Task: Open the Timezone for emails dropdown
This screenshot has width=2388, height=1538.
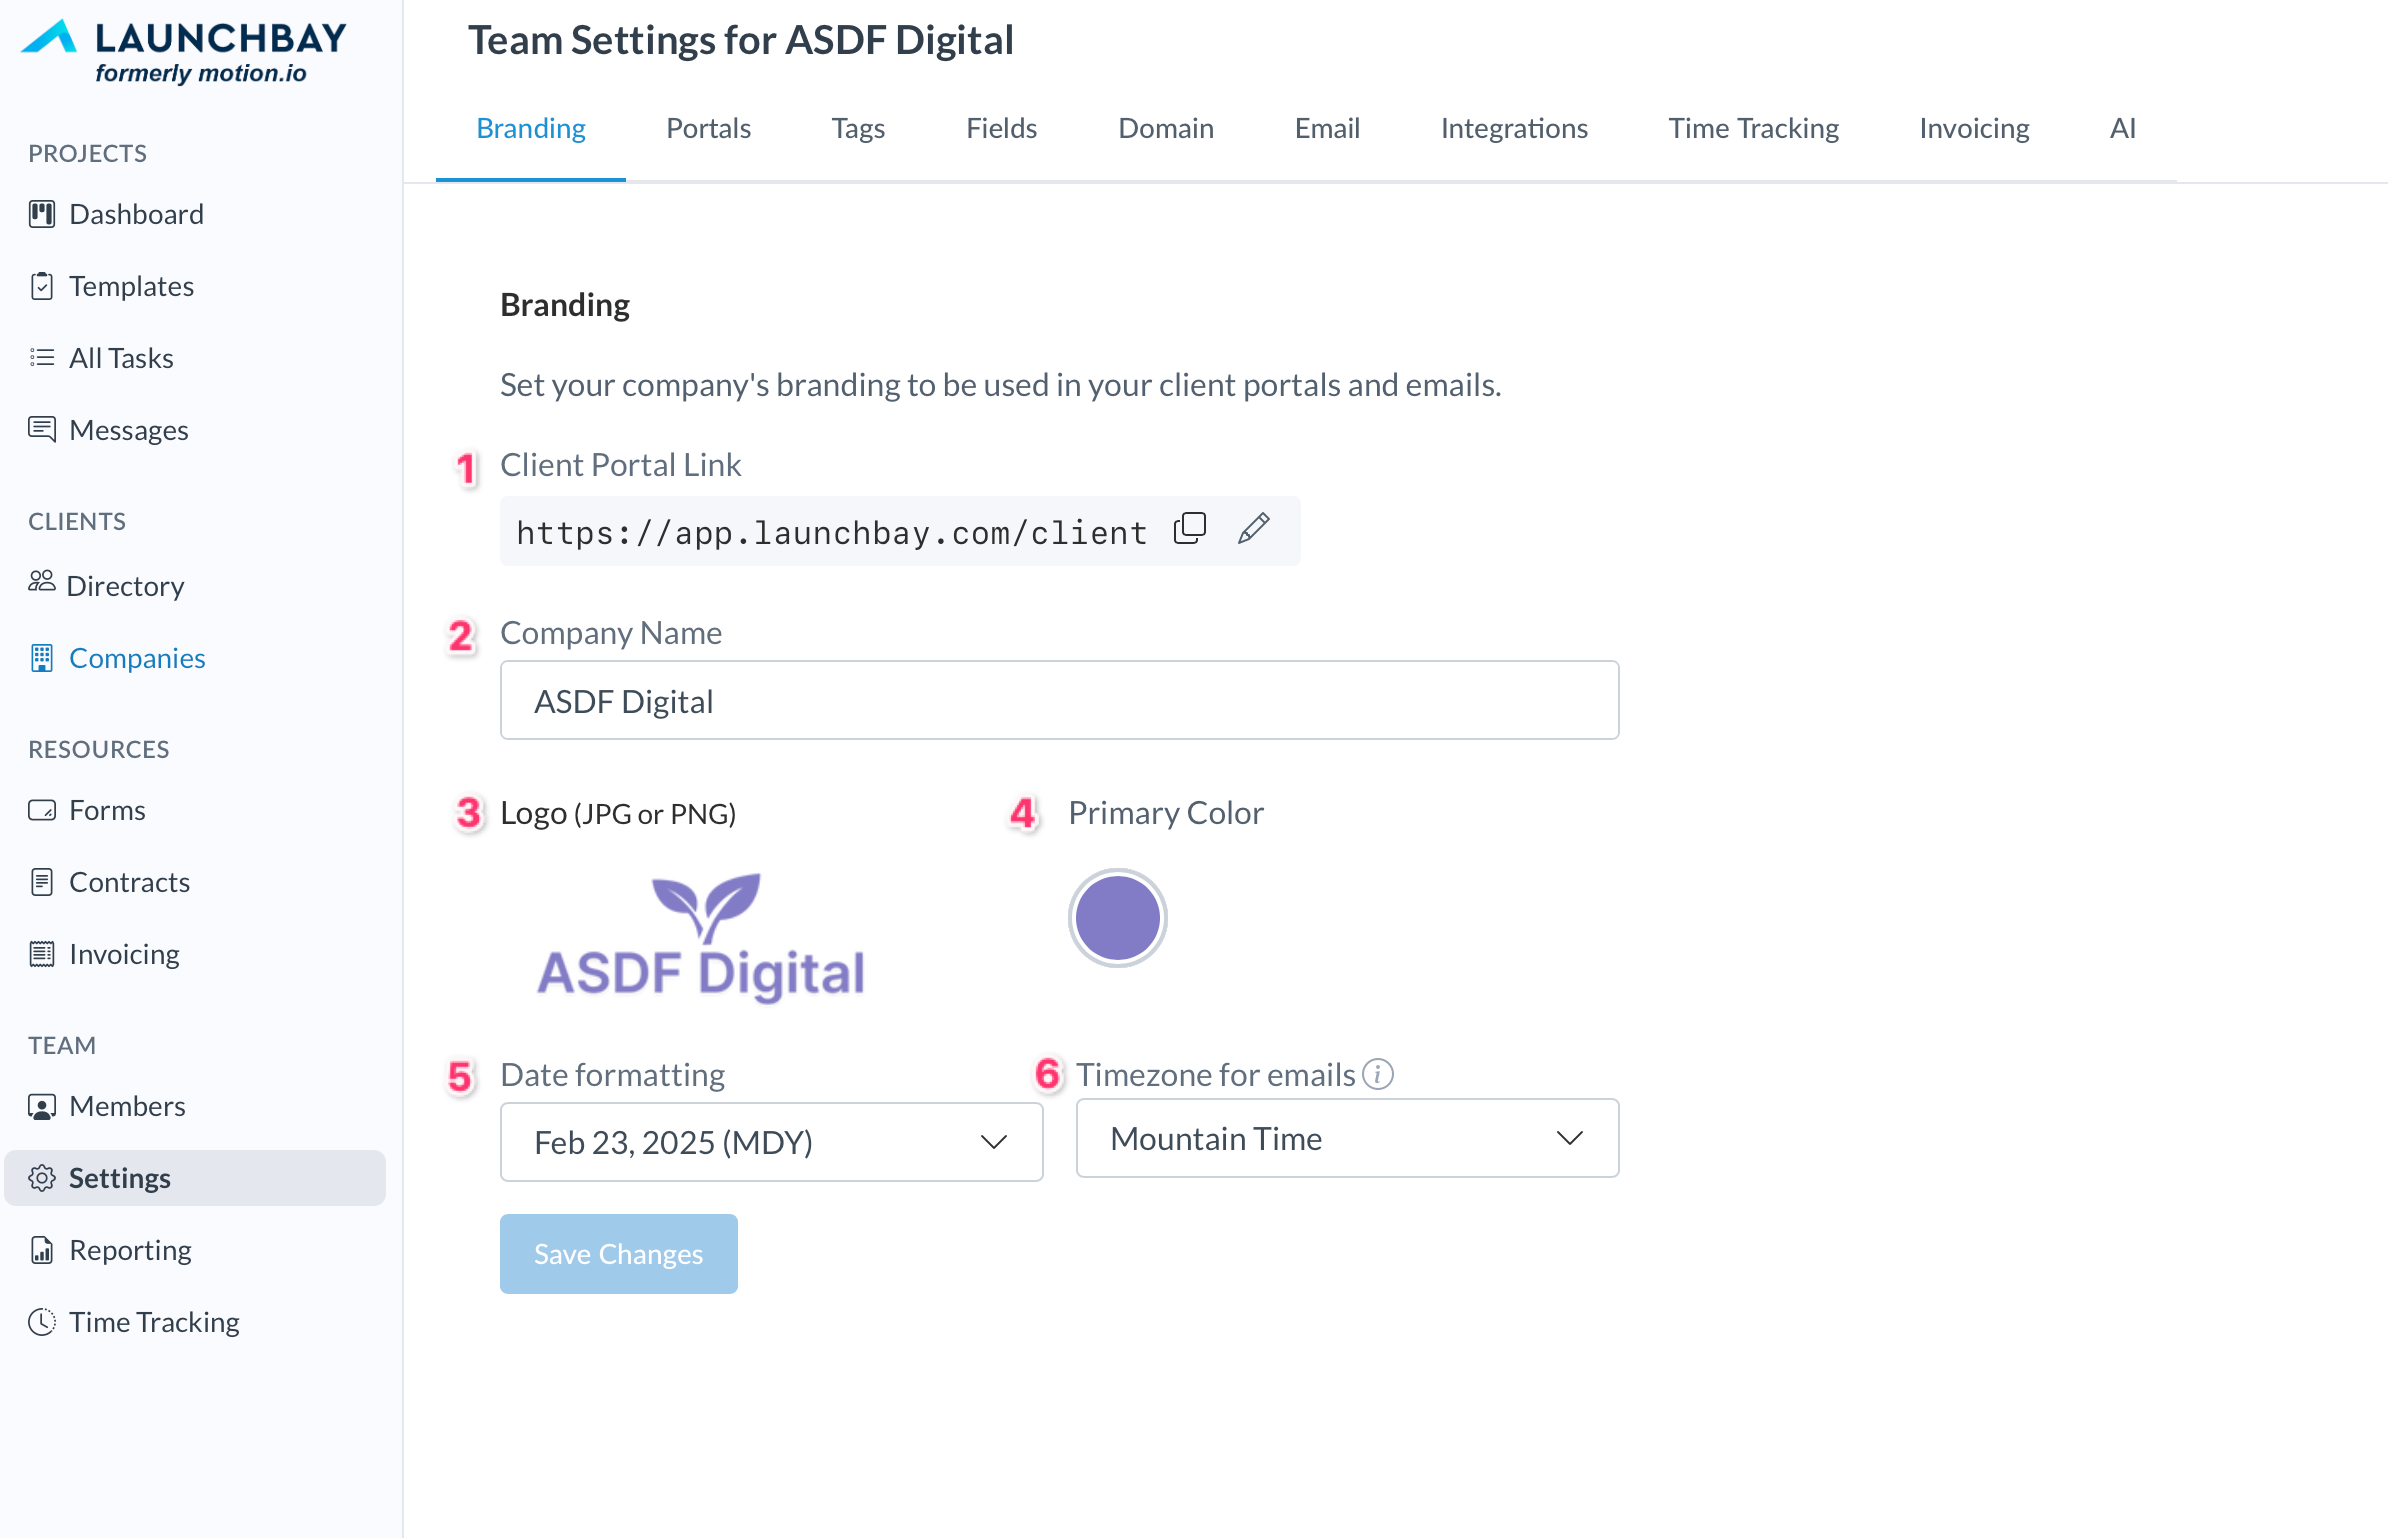Action: pyautogui.click(x=1346, y=1138)
